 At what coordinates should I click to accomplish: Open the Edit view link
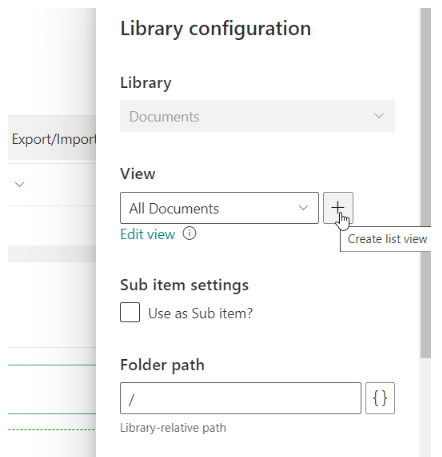pos(147,234)
